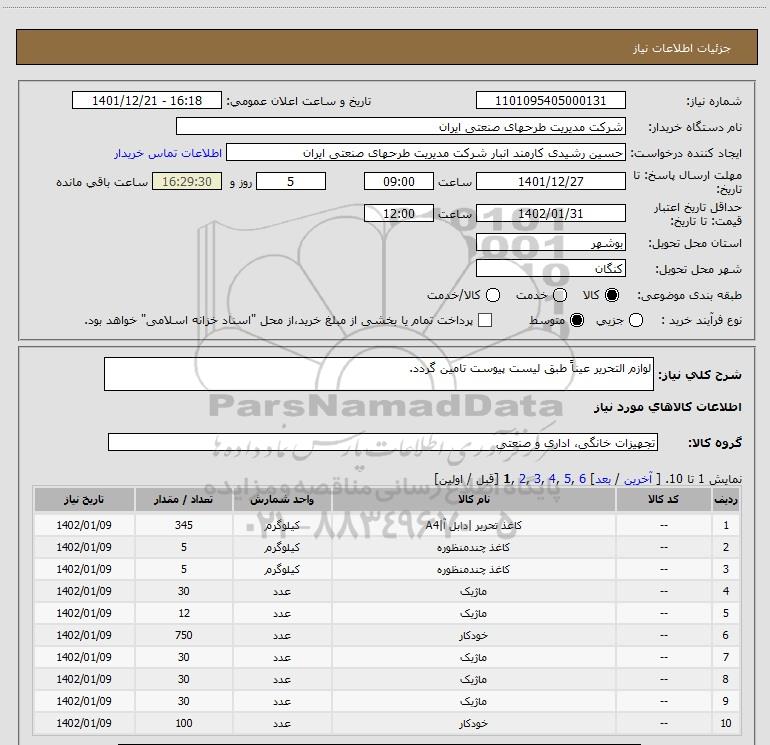
Task: Open the بعد next page link
Action: coord(603,479)
